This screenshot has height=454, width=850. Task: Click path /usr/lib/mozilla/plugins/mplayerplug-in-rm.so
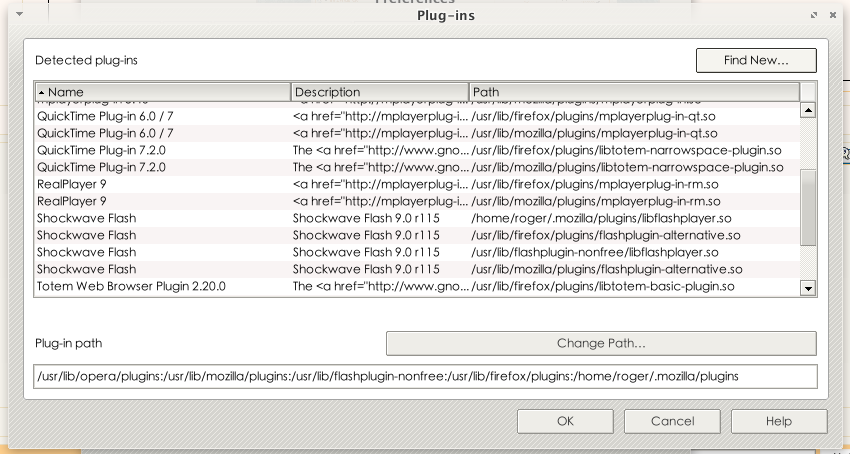[x=596, y=201]
